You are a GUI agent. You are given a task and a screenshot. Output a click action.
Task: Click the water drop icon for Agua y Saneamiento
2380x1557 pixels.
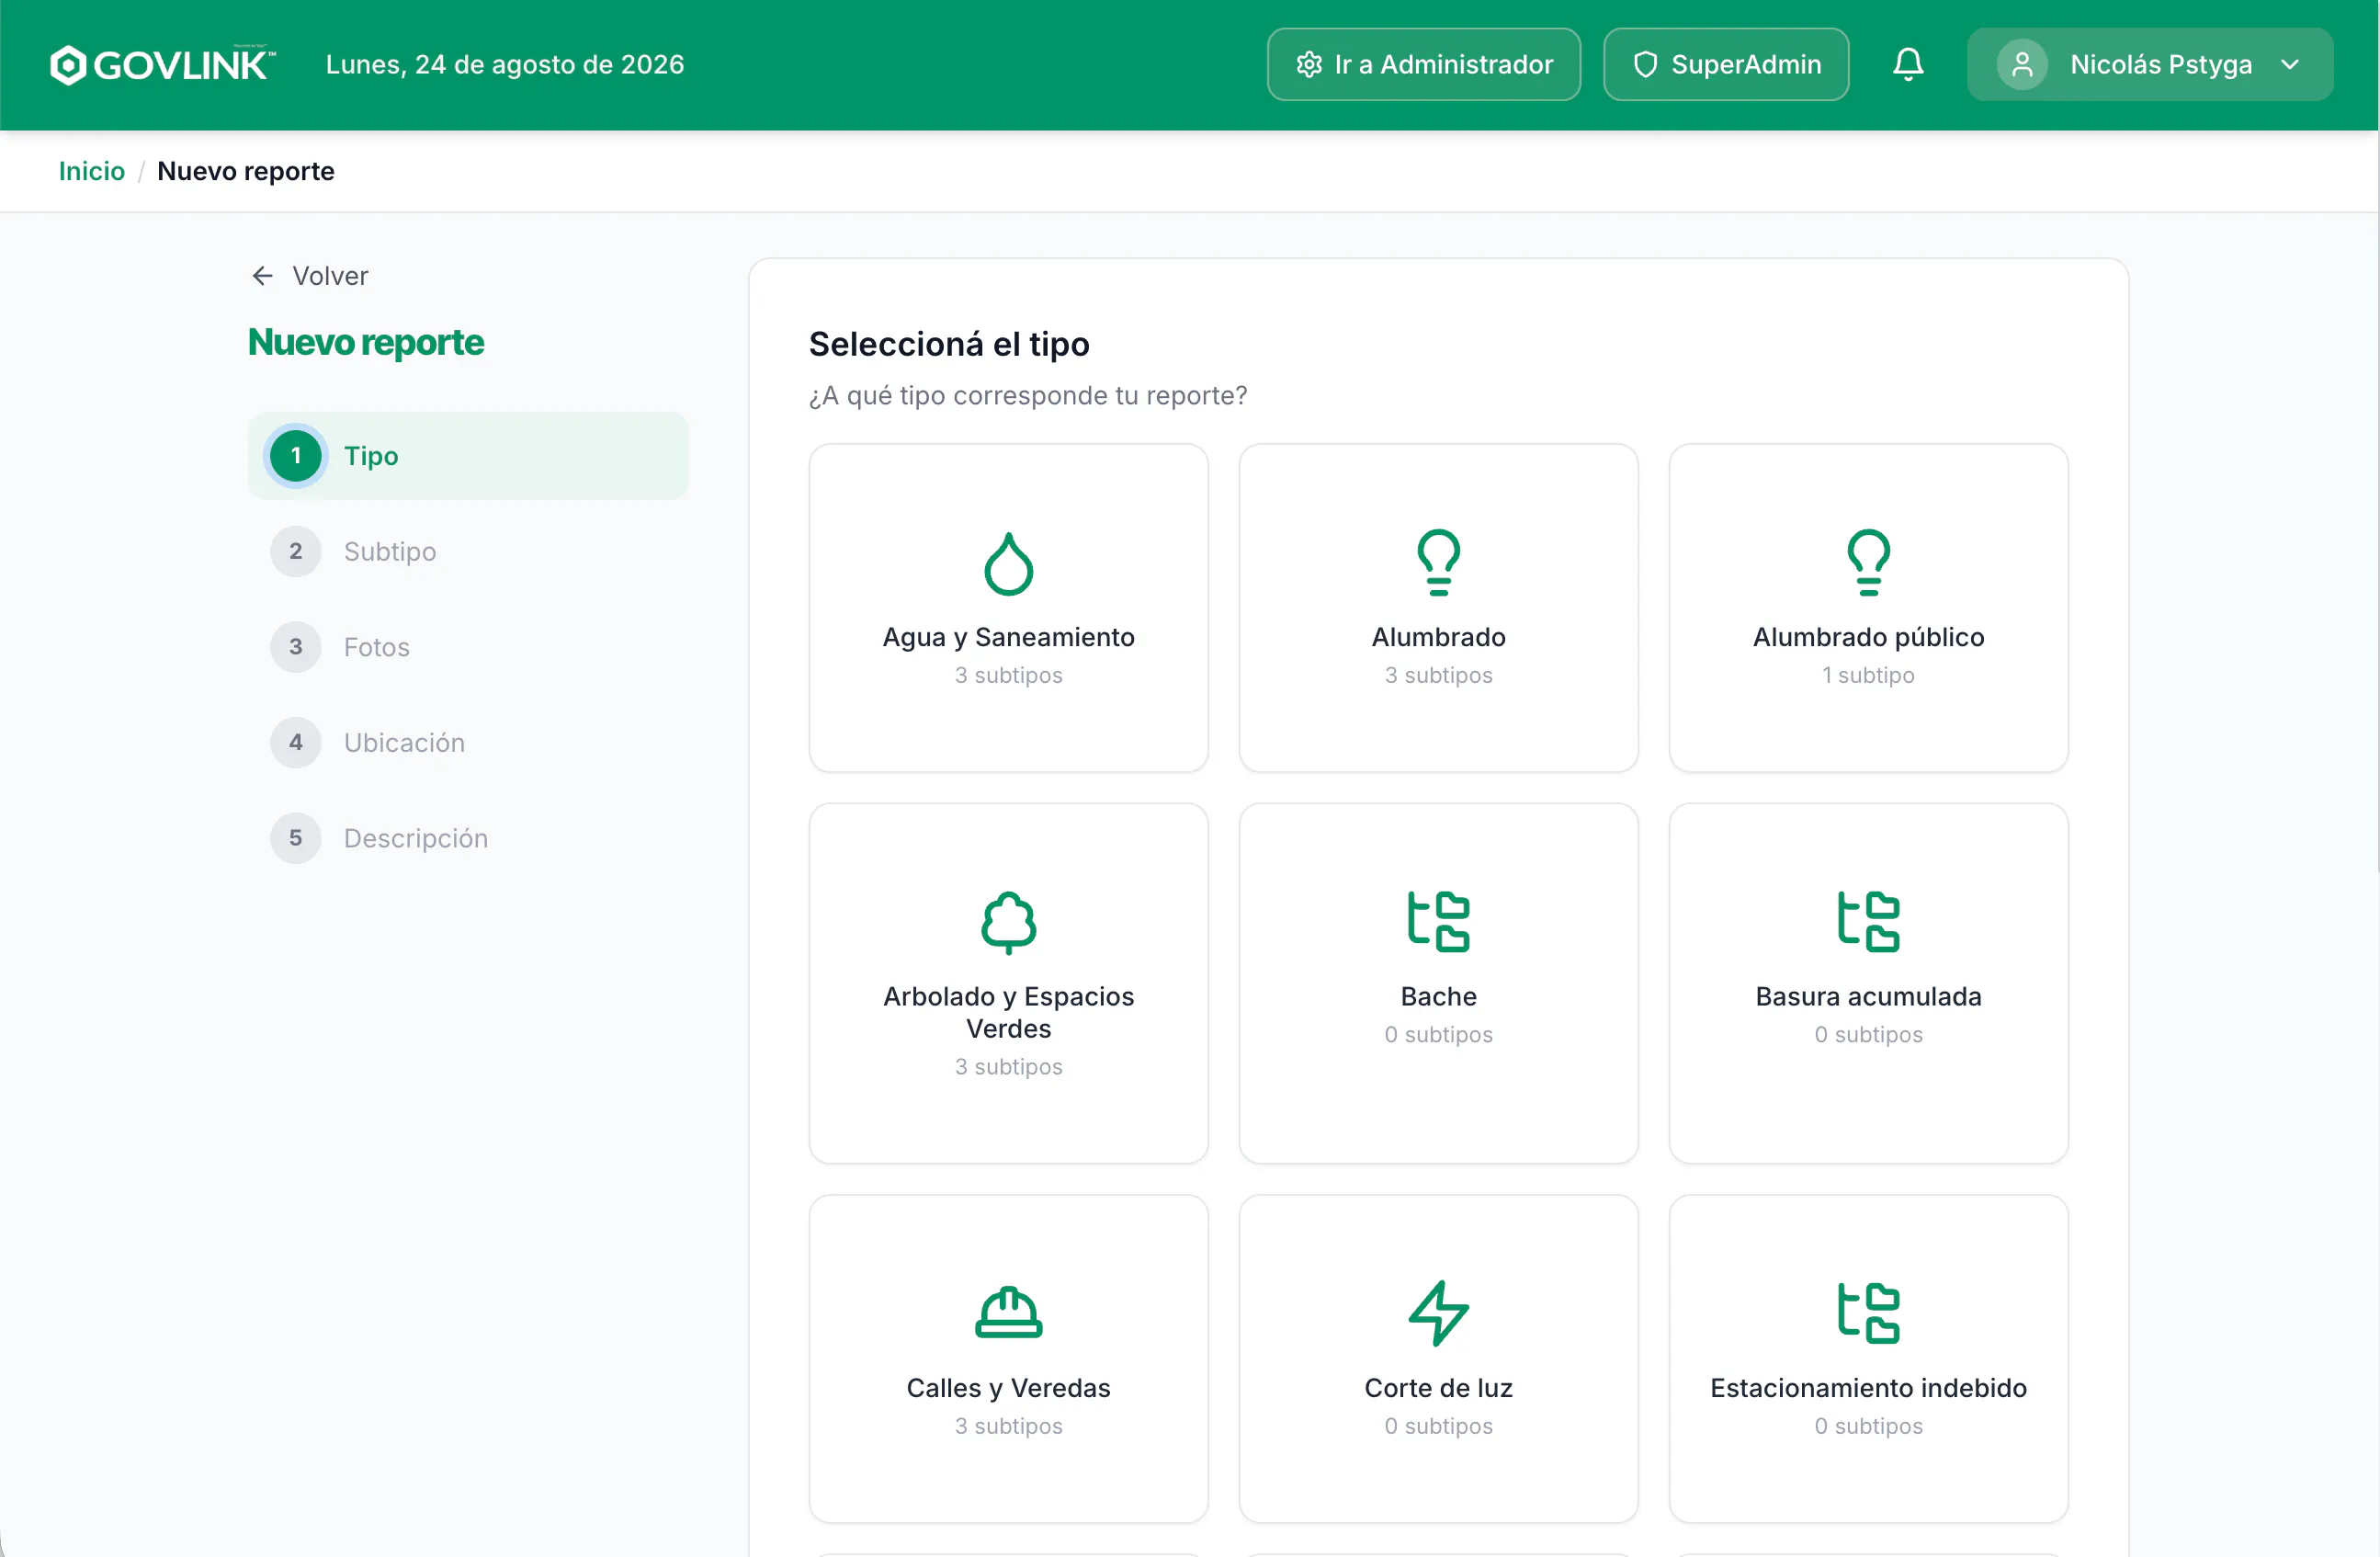click(x=1008, y=563)
